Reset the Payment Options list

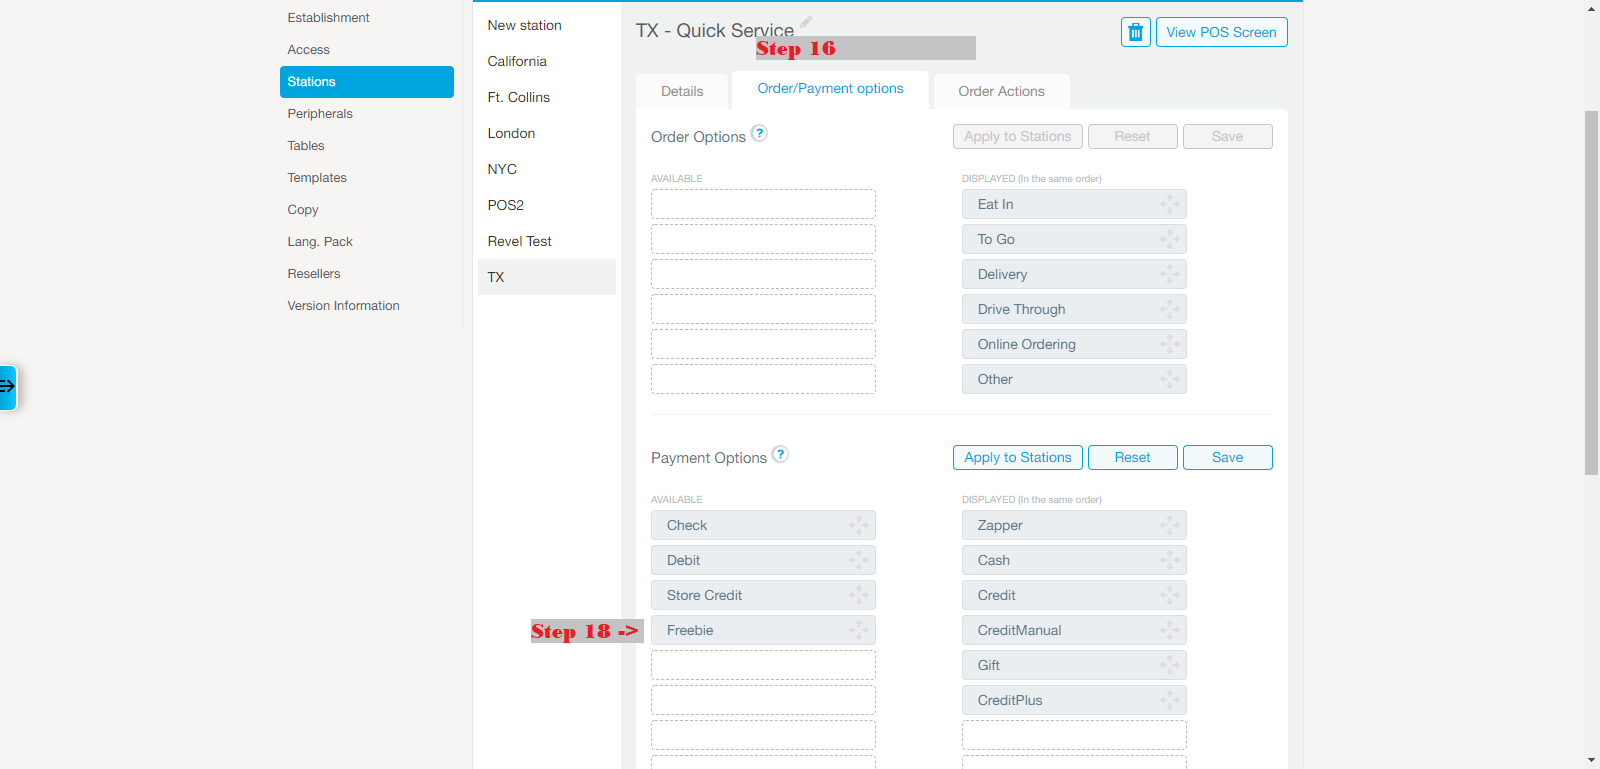(x=1132, y=457)
